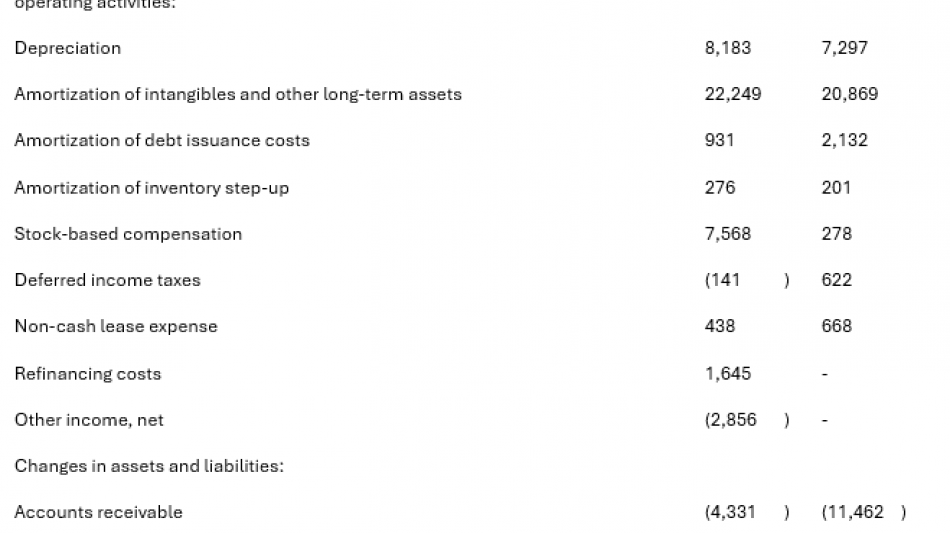Click the Other income, net label
The image size is (950, 533).
[89, 420]
